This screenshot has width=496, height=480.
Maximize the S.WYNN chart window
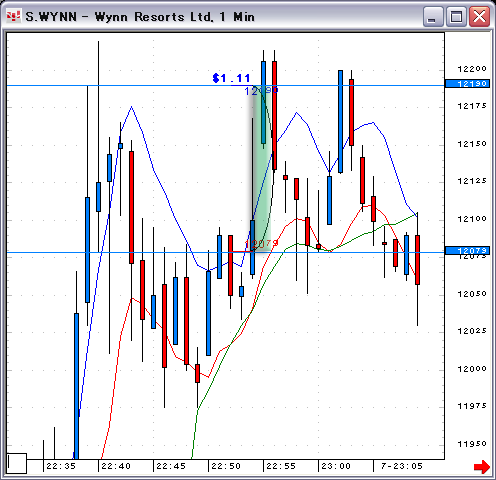click(x=456, y=16)
